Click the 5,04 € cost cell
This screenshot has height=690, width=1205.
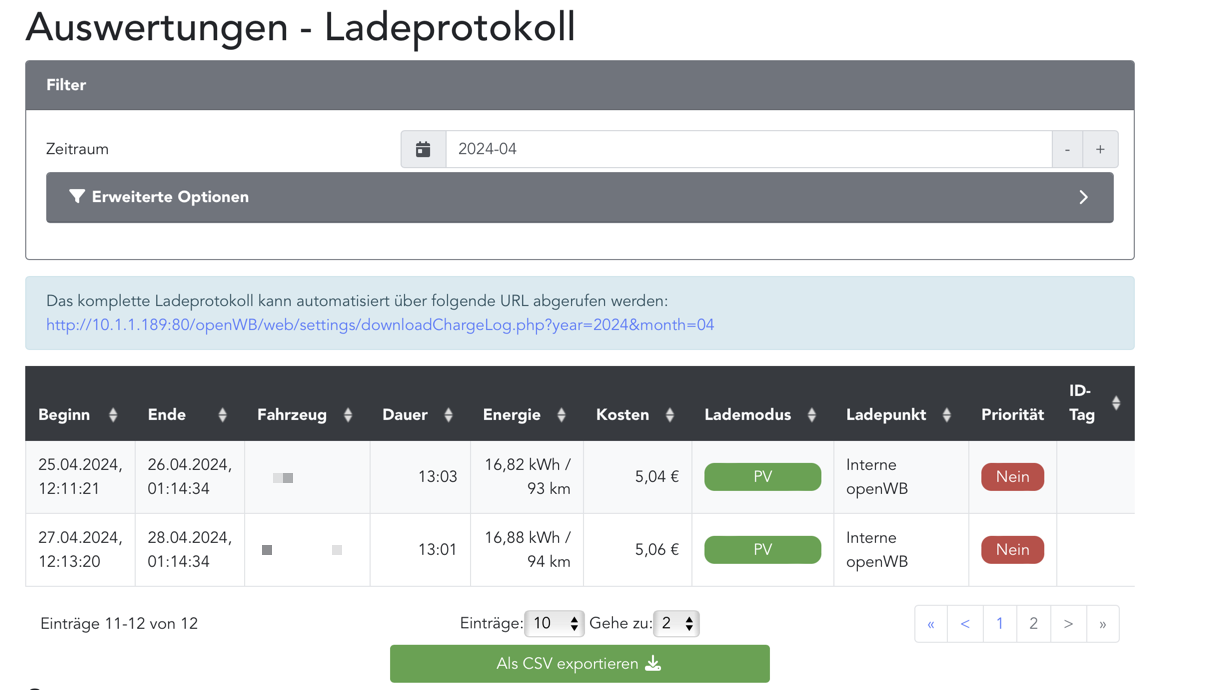click(638, 477)
